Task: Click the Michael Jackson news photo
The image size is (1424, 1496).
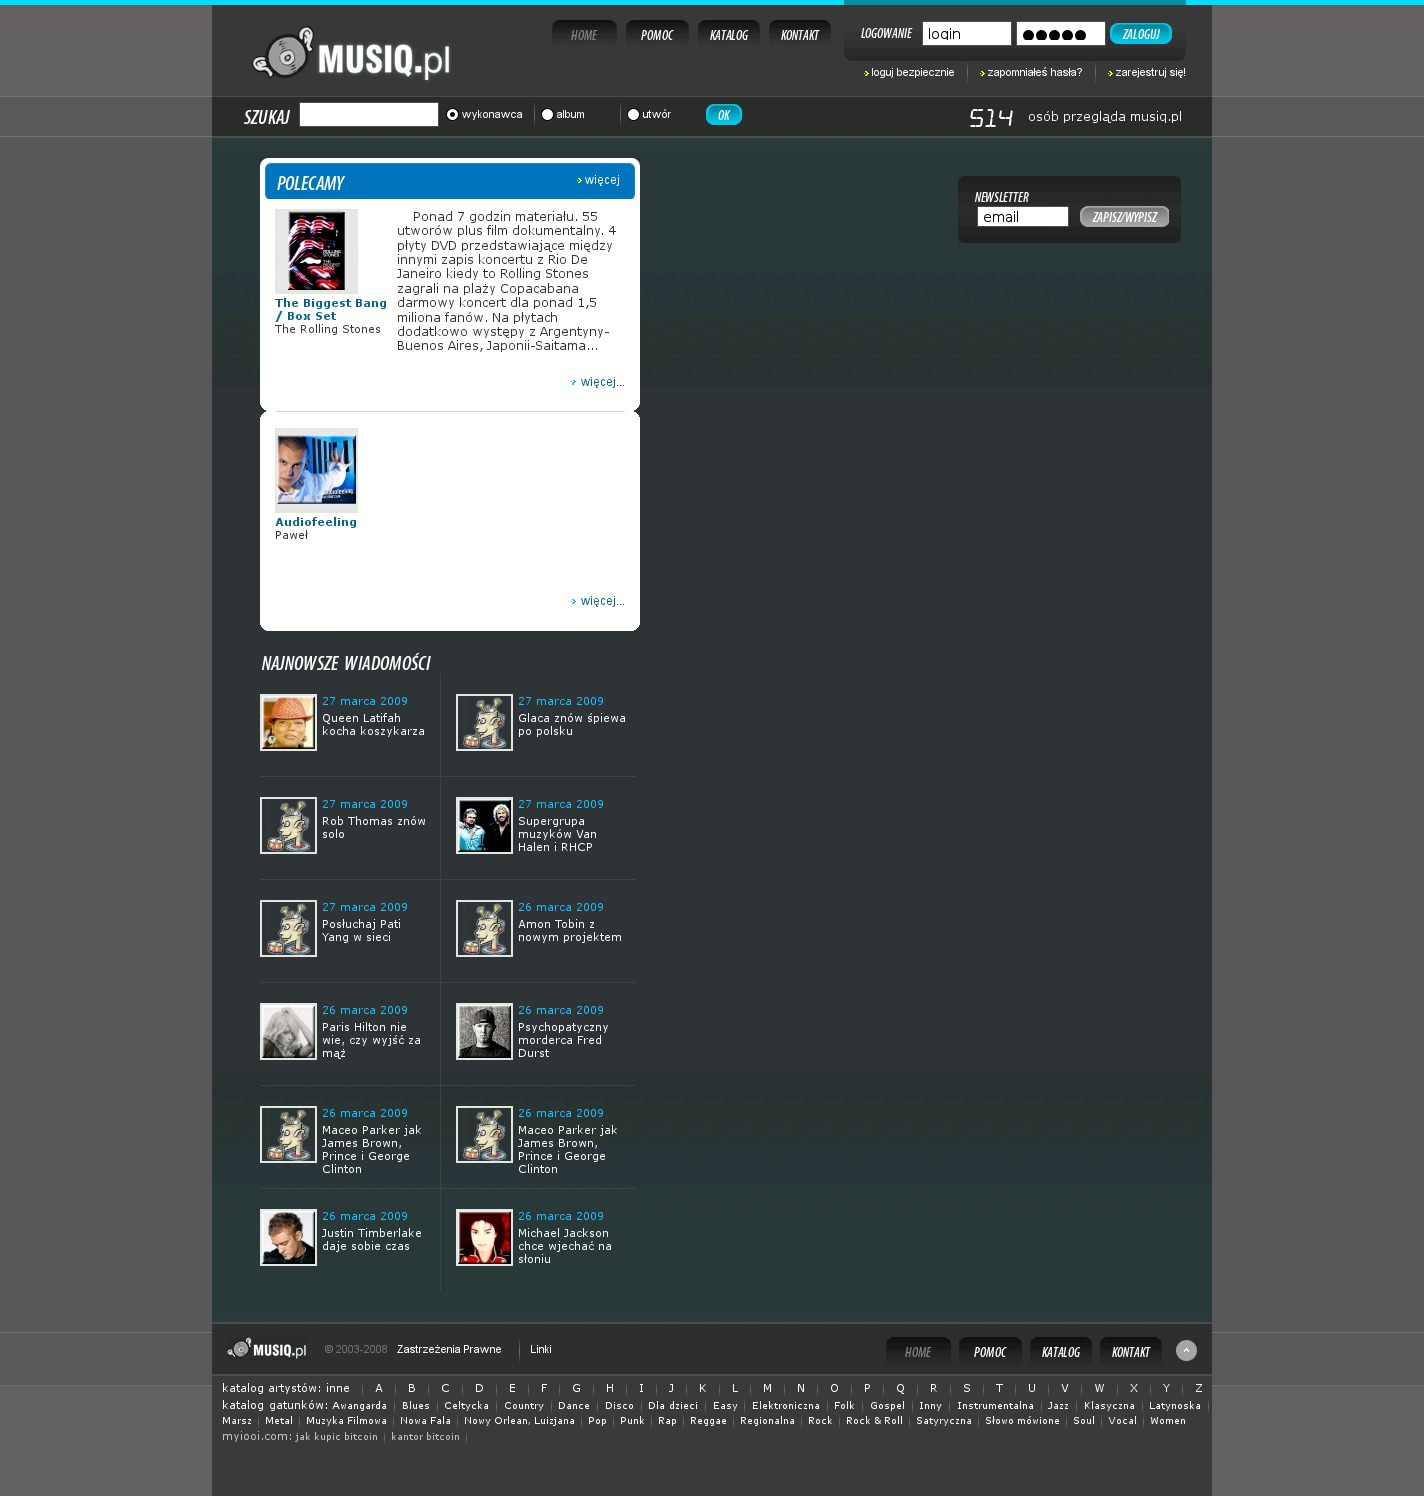Action: [x=484, y=1237]
